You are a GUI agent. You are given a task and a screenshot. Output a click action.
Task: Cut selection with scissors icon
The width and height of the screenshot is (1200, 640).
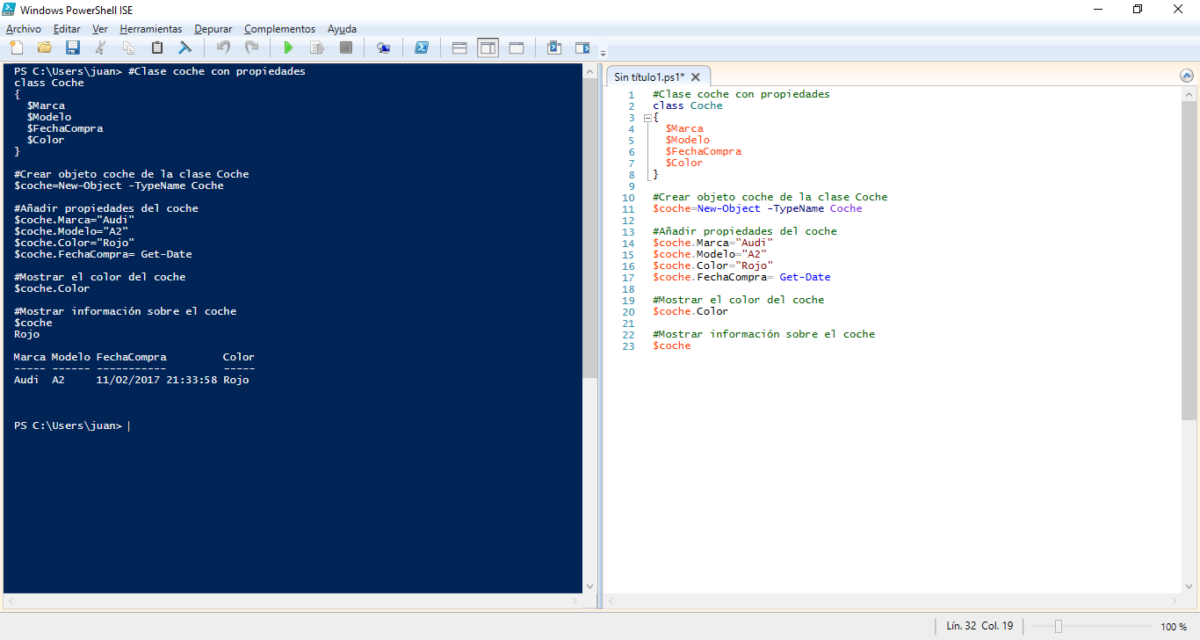click(x=100, y=47)
